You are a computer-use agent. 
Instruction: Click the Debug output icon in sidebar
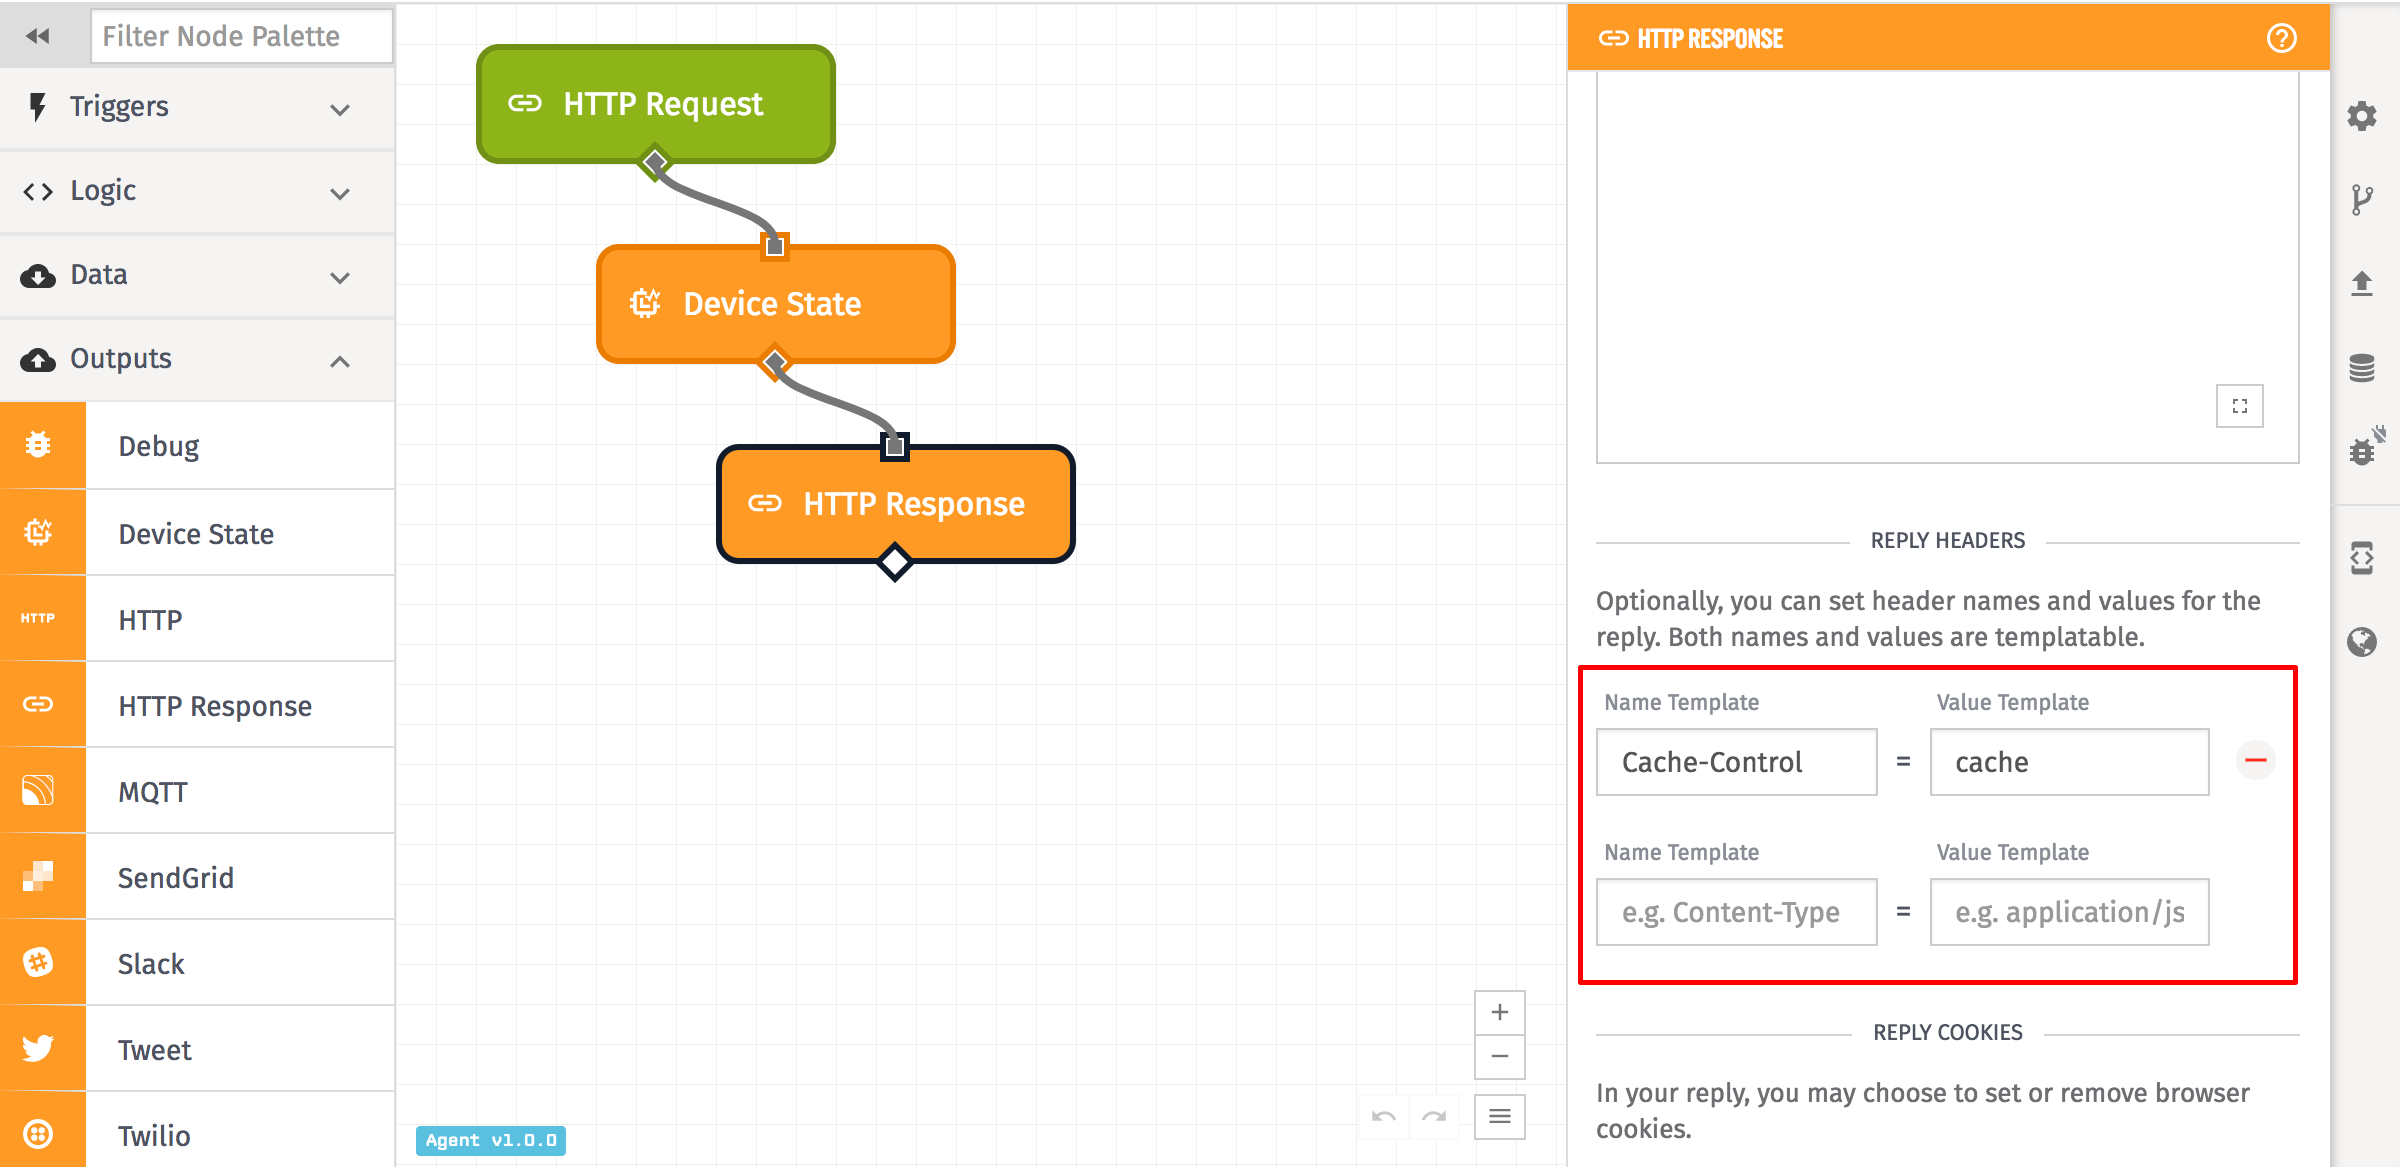(x=38, y=446)
